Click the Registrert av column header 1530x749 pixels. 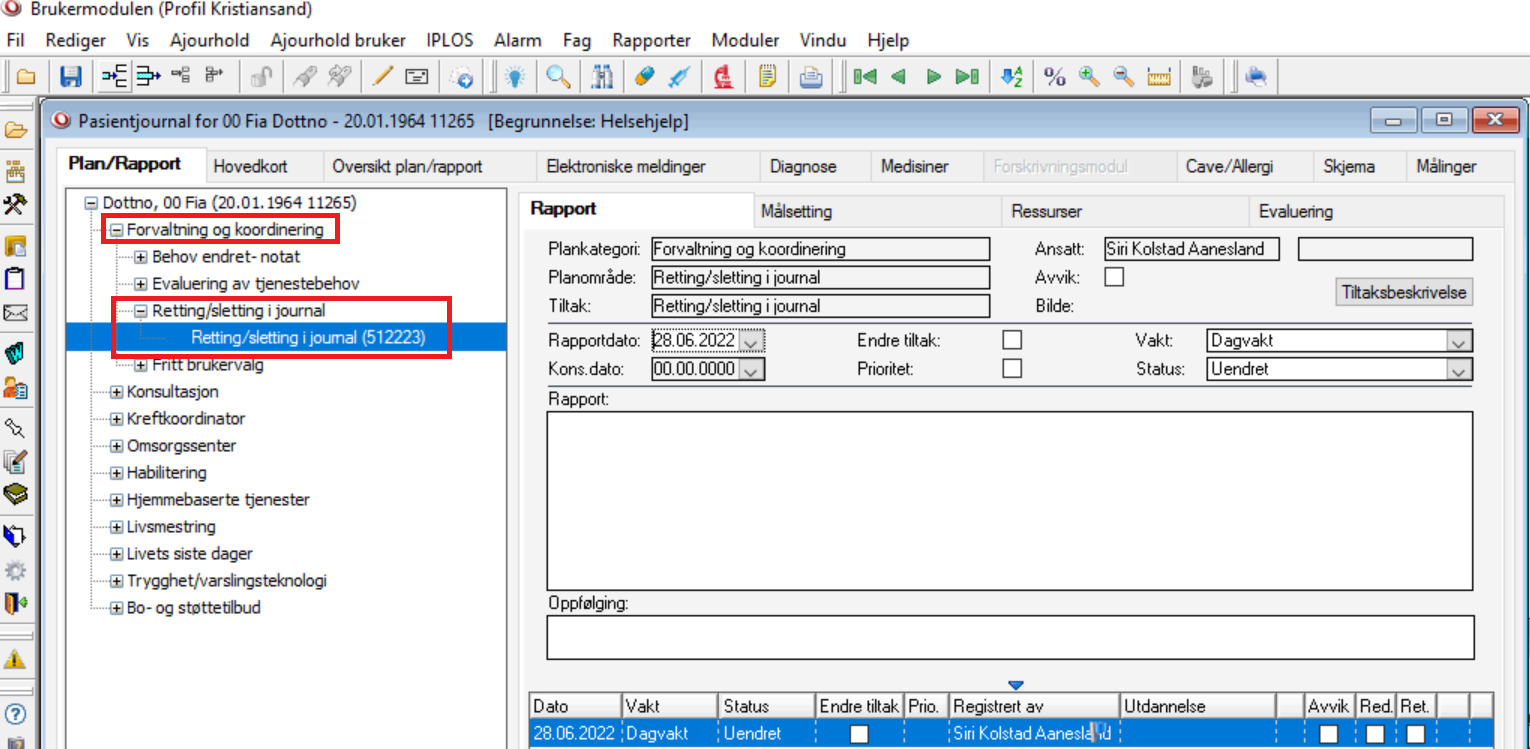(x=1034, y=706)
